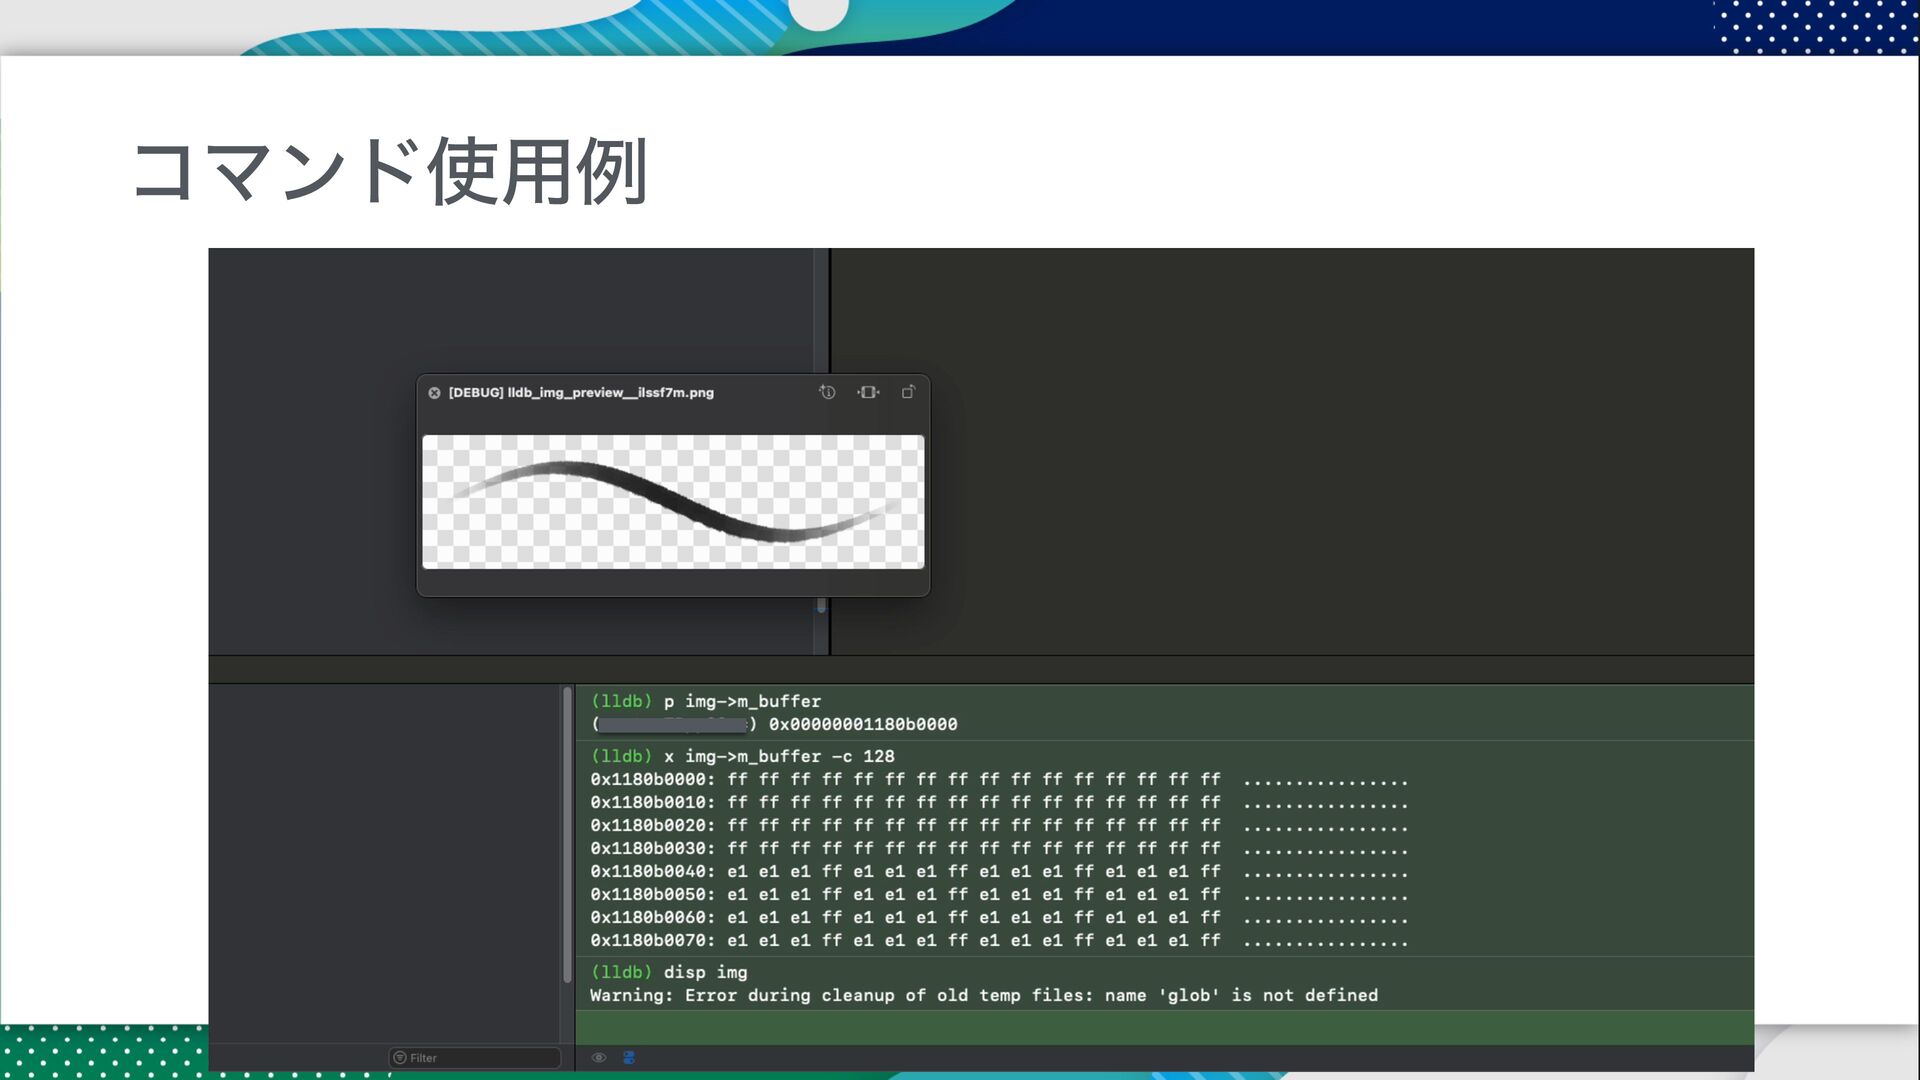Screen dimensions: 1920x1080
Task: Select the 'disp img' command line
Action: point(705,972)
